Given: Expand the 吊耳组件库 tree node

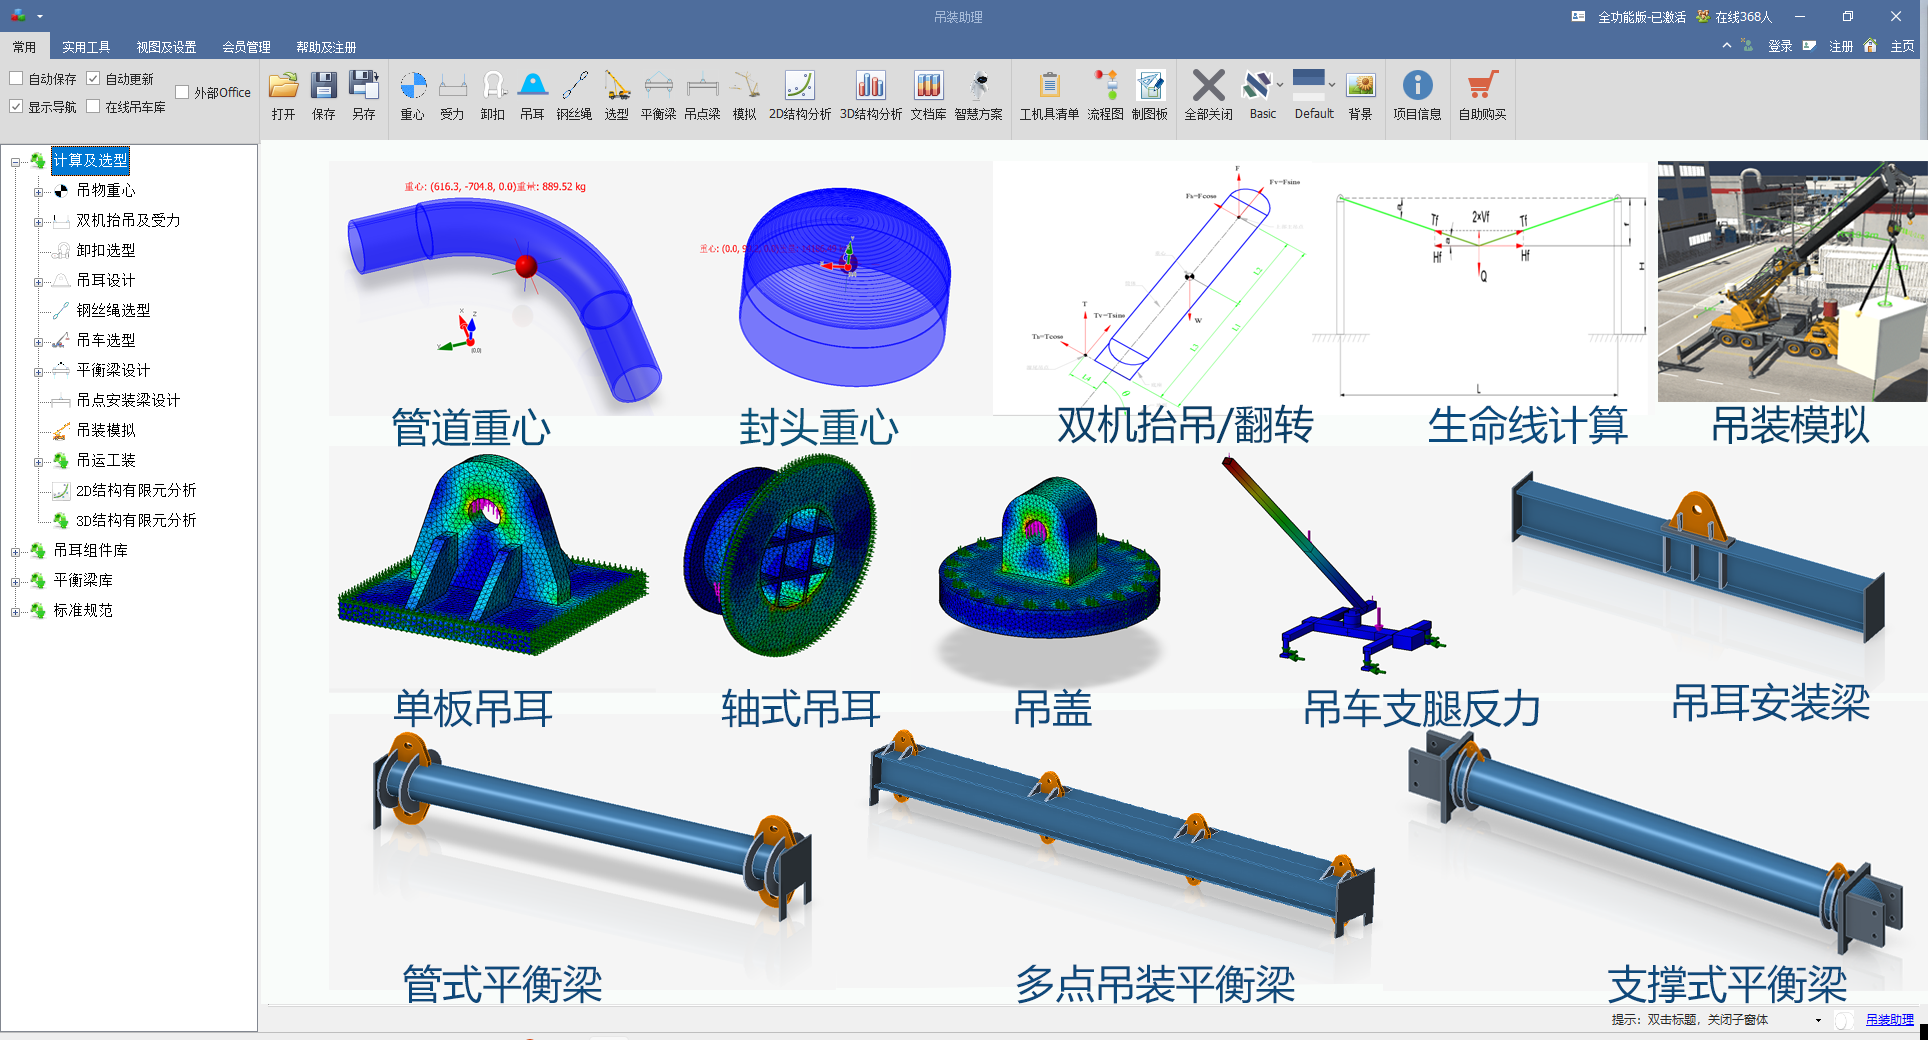Looking at the screenshot, I should point(16,552).
